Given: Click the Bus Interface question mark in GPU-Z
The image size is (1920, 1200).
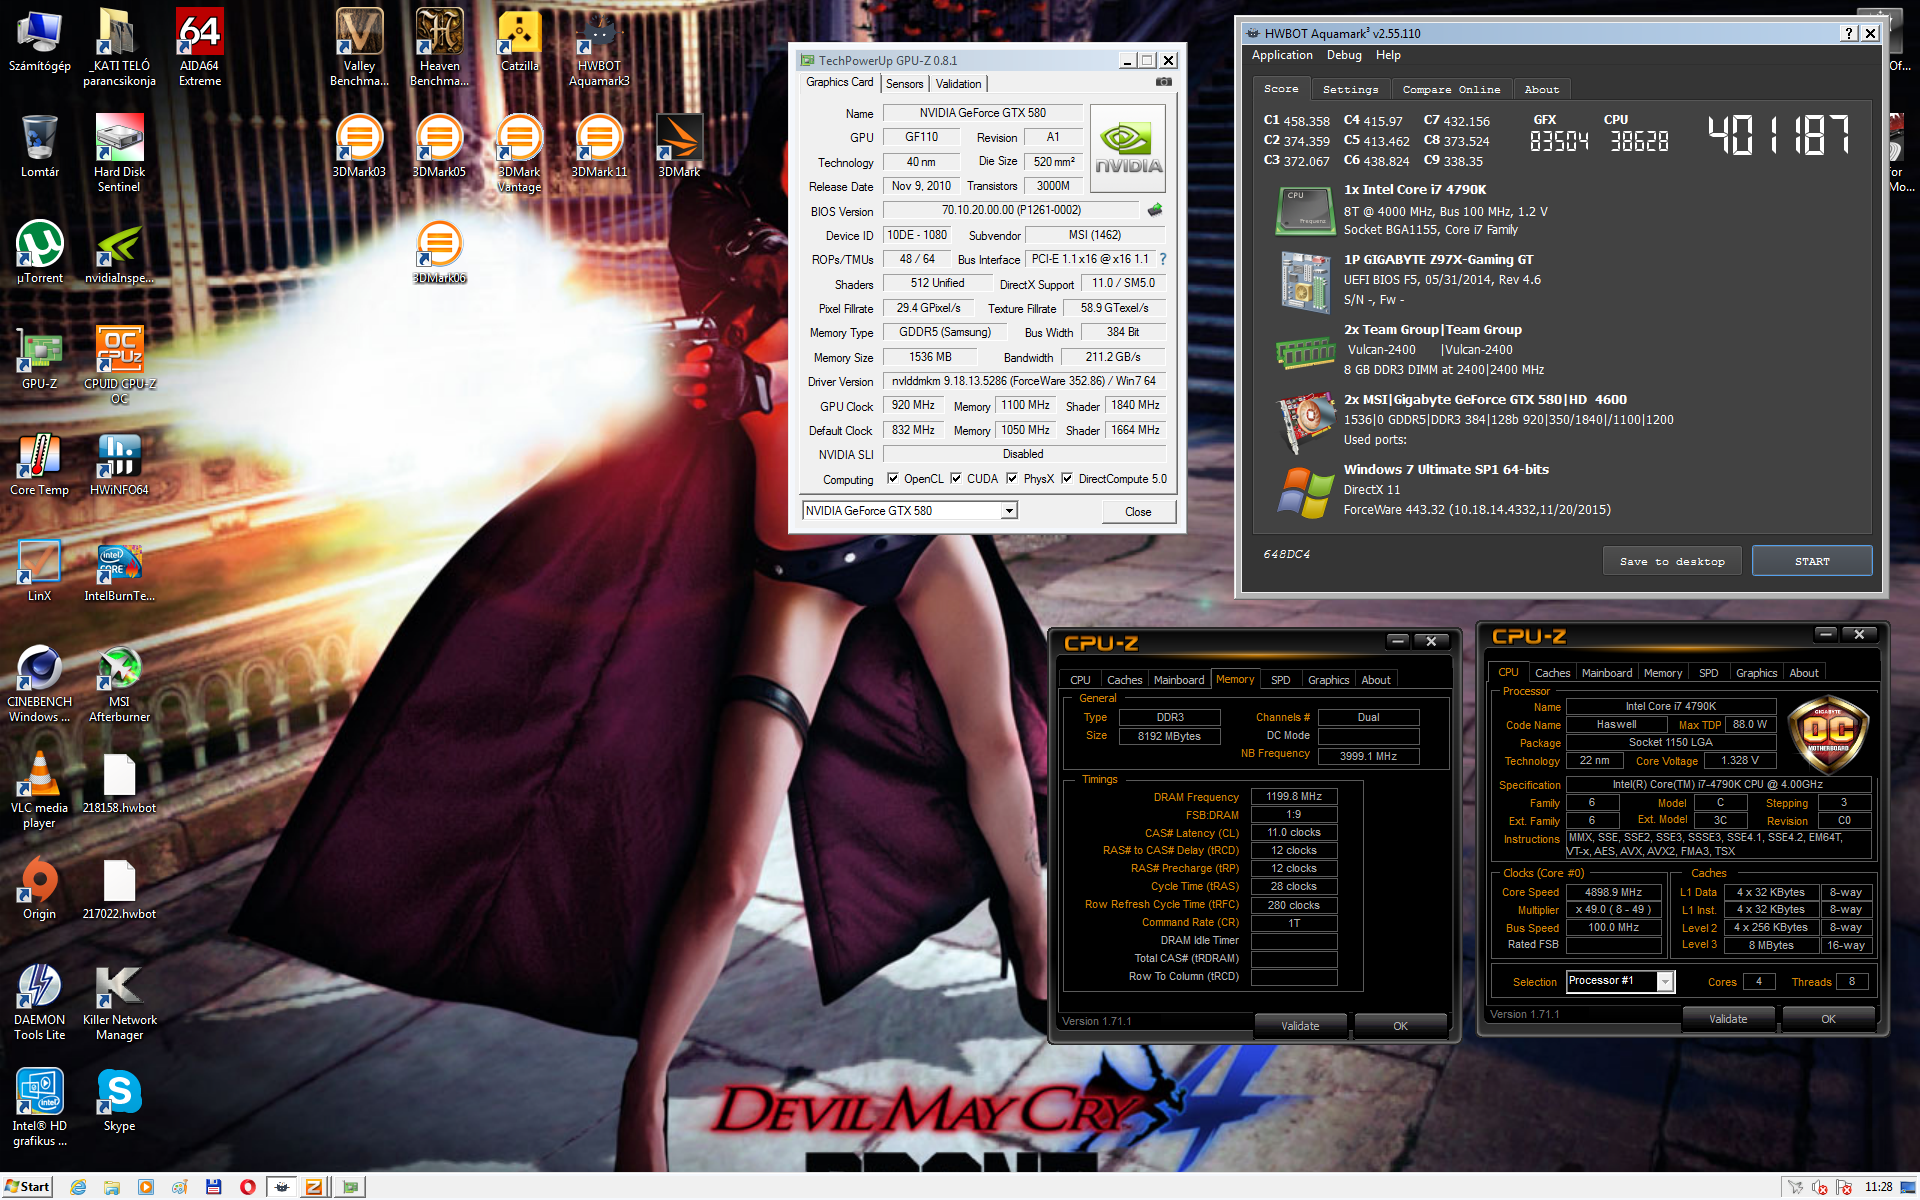Looking at the screenshot, I should coord(1163,259).
